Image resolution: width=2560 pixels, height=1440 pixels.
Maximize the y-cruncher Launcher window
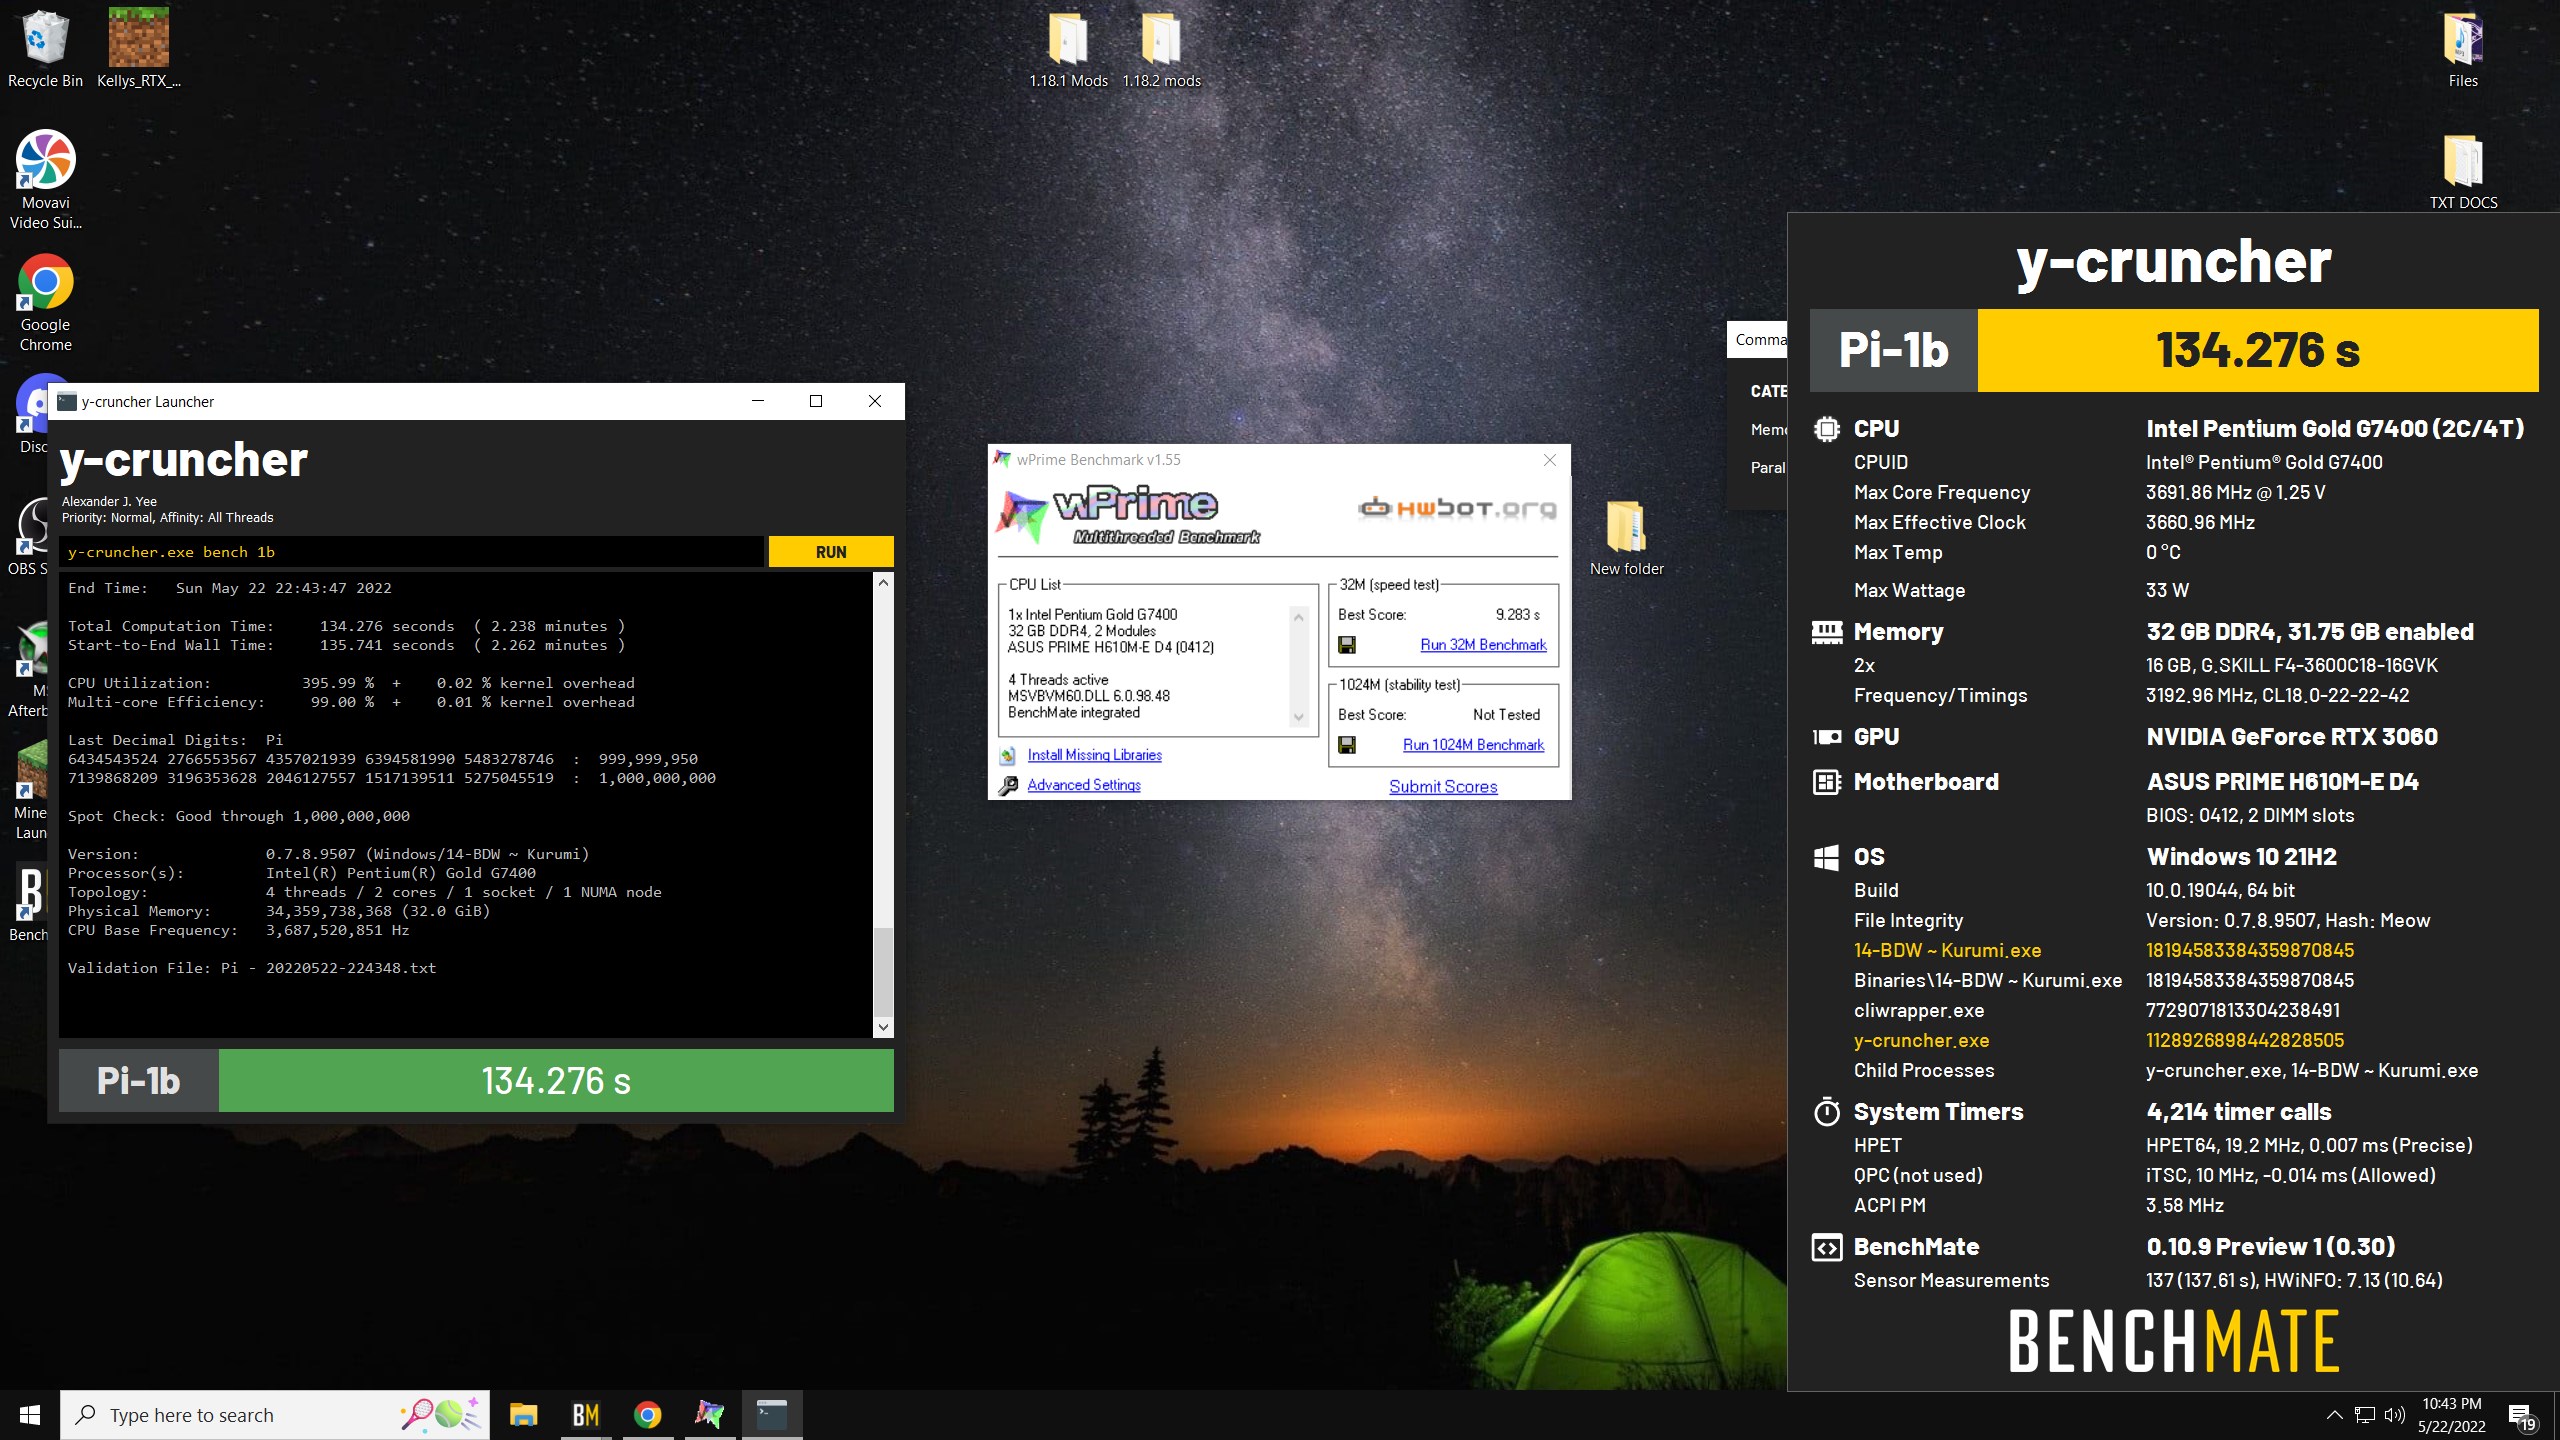(x=816, y=401)
